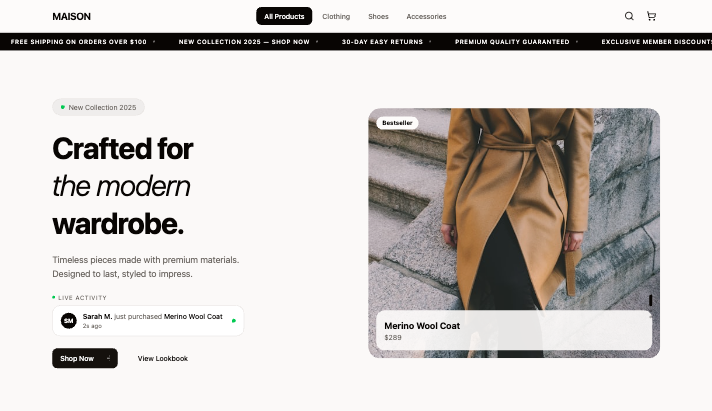
Task: Click the Shop Now button
Action: [85, 358]
